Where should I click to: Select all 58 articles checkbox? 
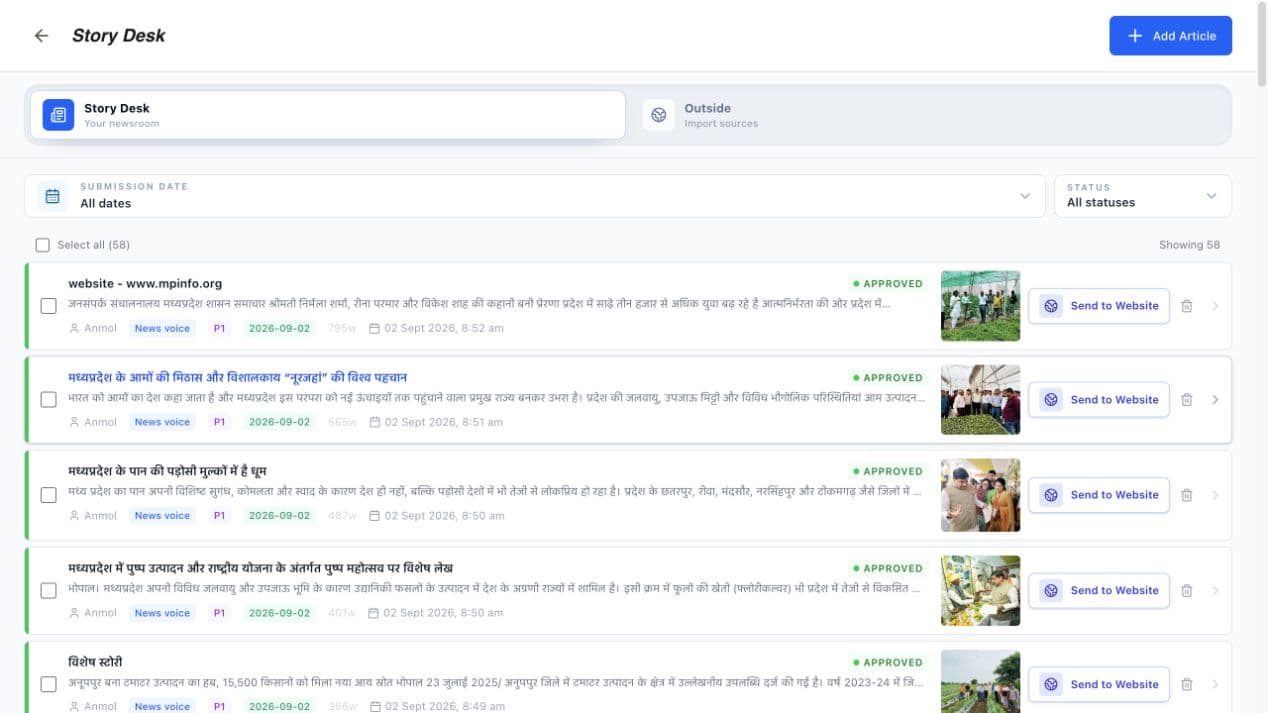pos(42,245)
